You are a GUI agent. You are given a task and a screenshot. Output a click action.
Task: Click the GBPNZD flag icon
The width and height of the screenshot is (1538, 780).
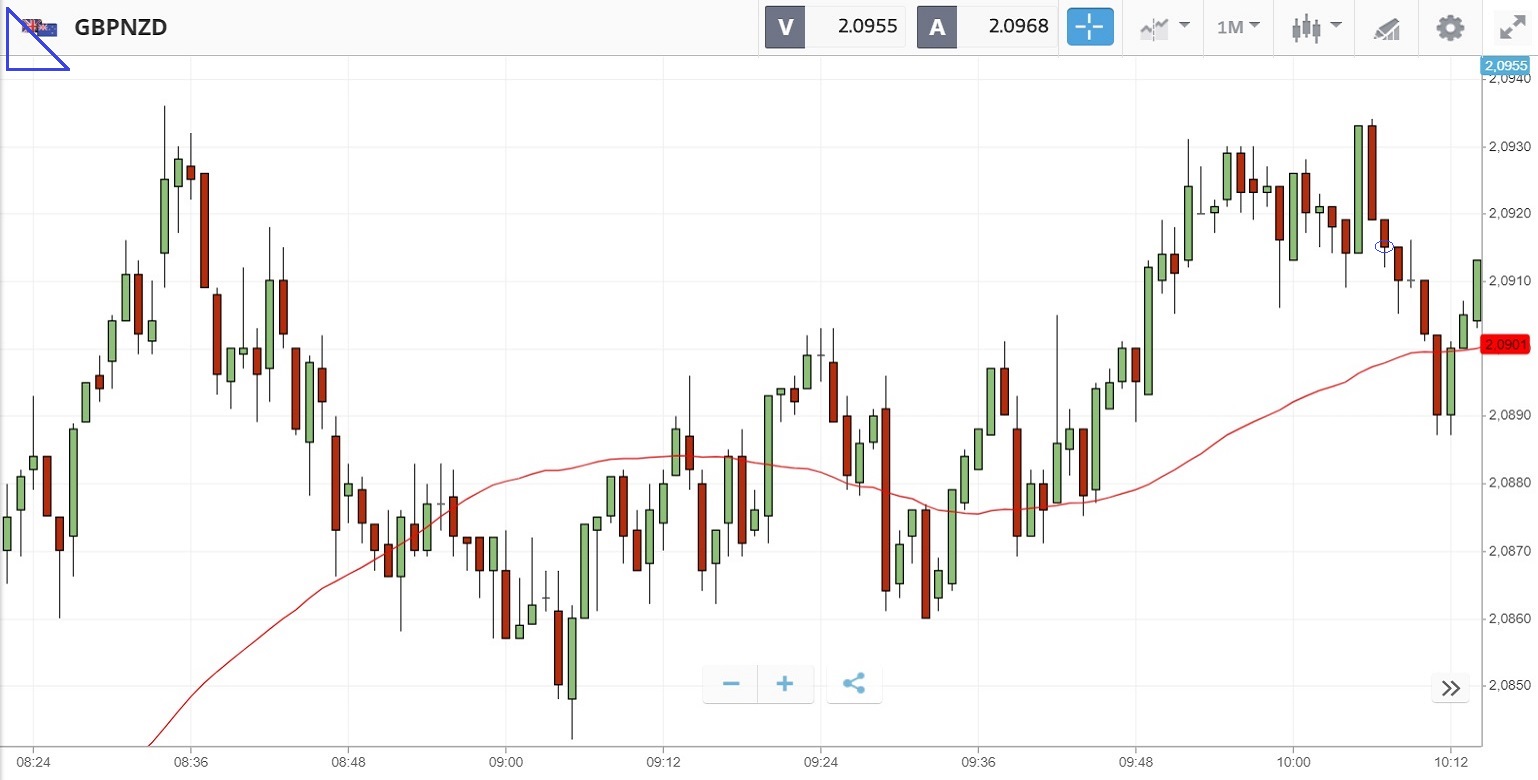click(x=40, y=27)
